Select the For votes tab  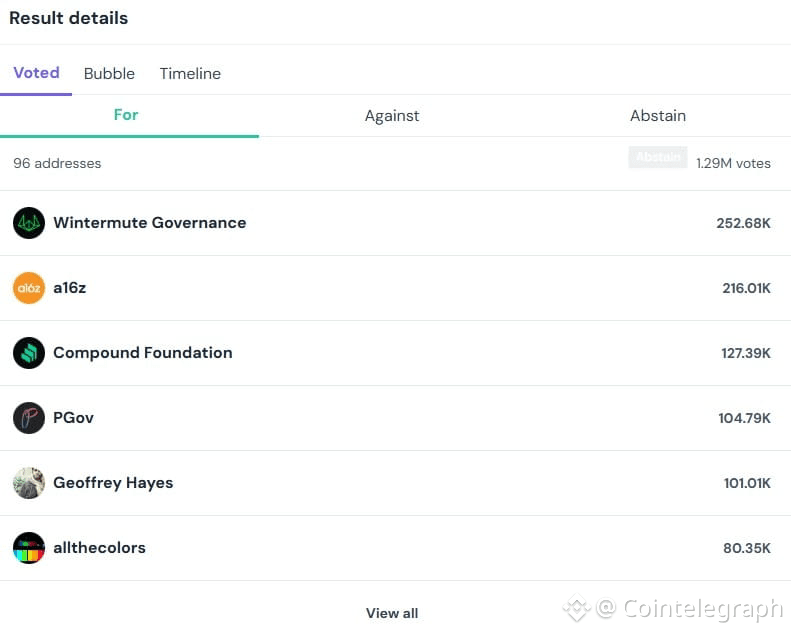126,115
